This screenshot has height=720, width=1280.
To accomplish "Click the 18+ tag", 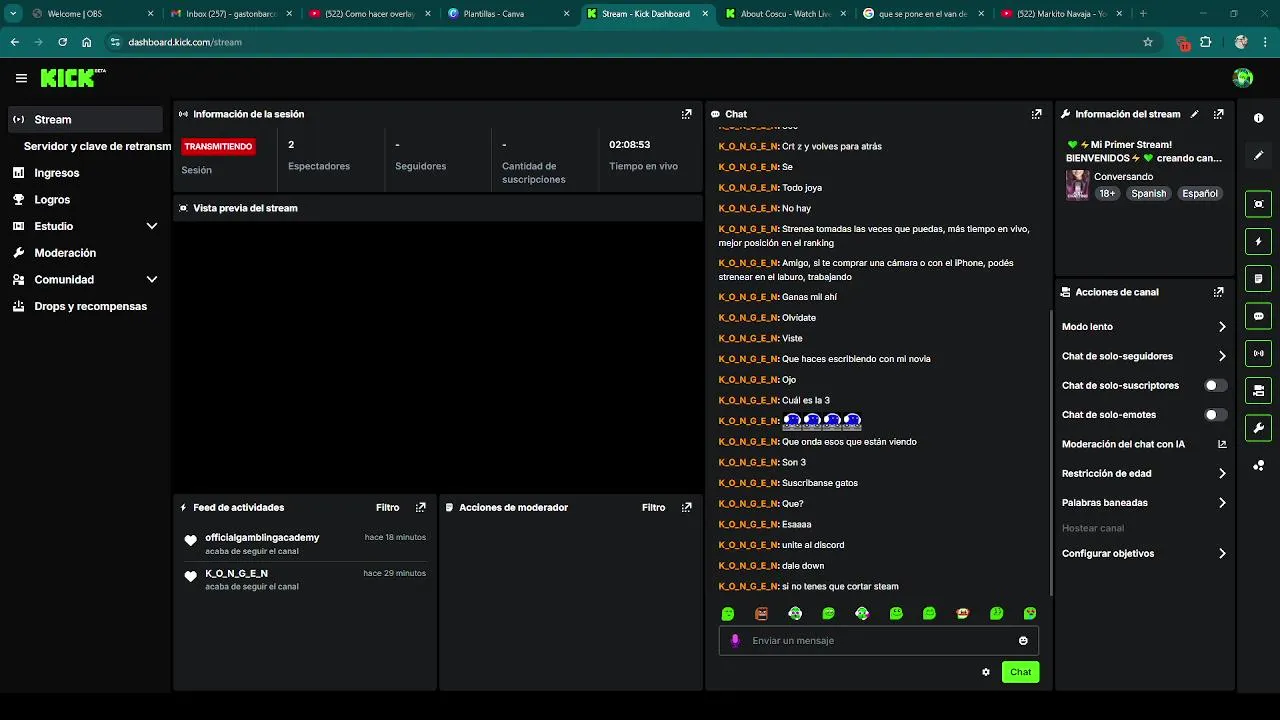I will 1107,193.
